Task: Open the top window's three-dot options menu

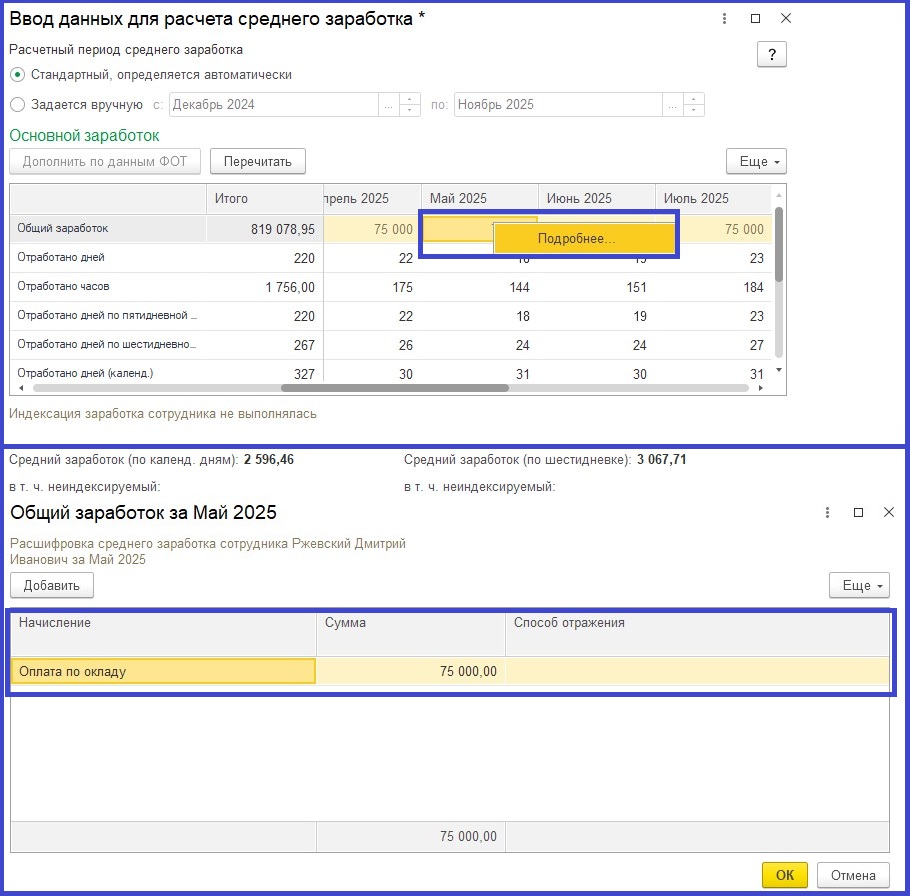Action: (723, 19)
